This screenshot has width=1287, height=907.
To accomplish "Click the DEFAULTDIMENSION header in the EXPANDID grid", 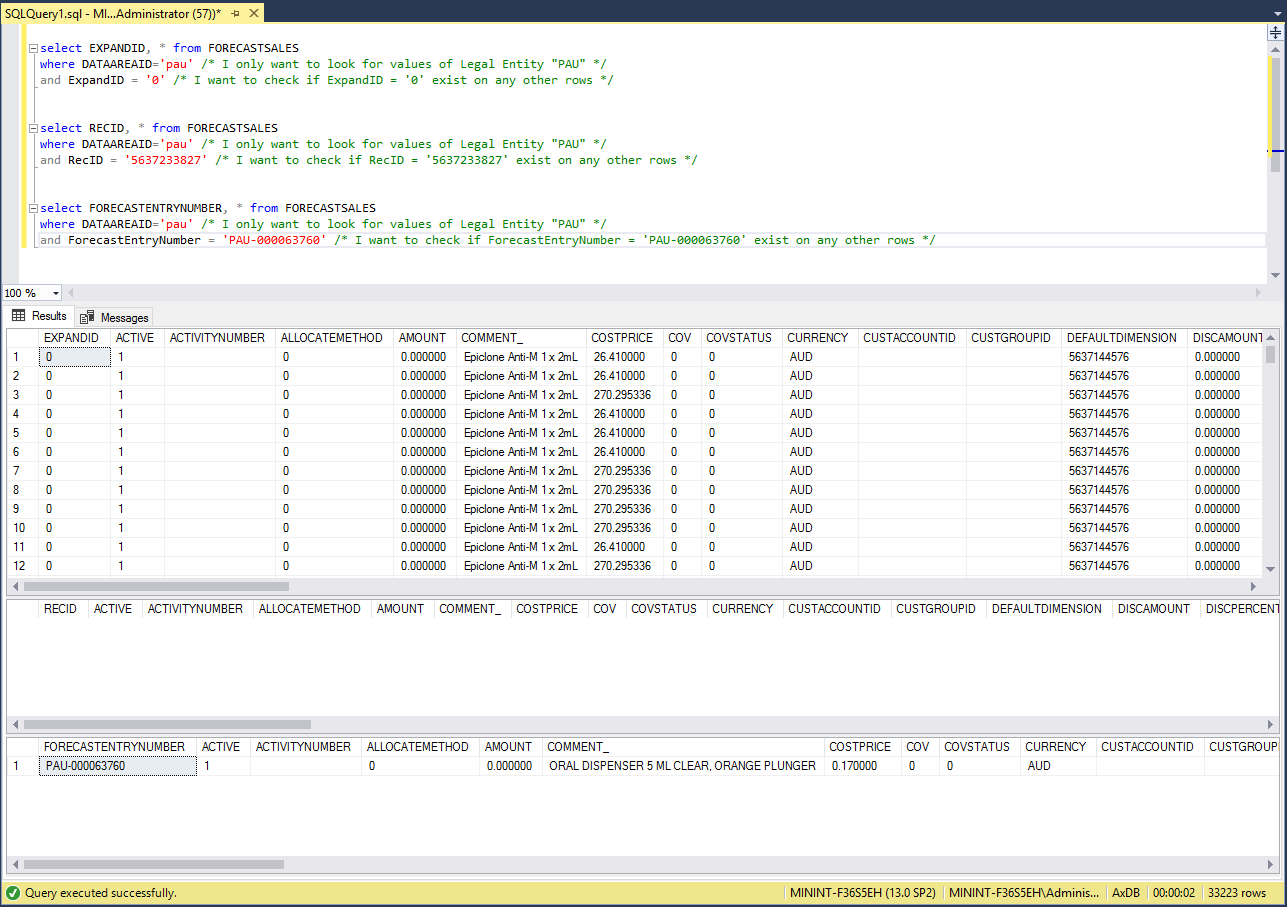I will 1124,338.
